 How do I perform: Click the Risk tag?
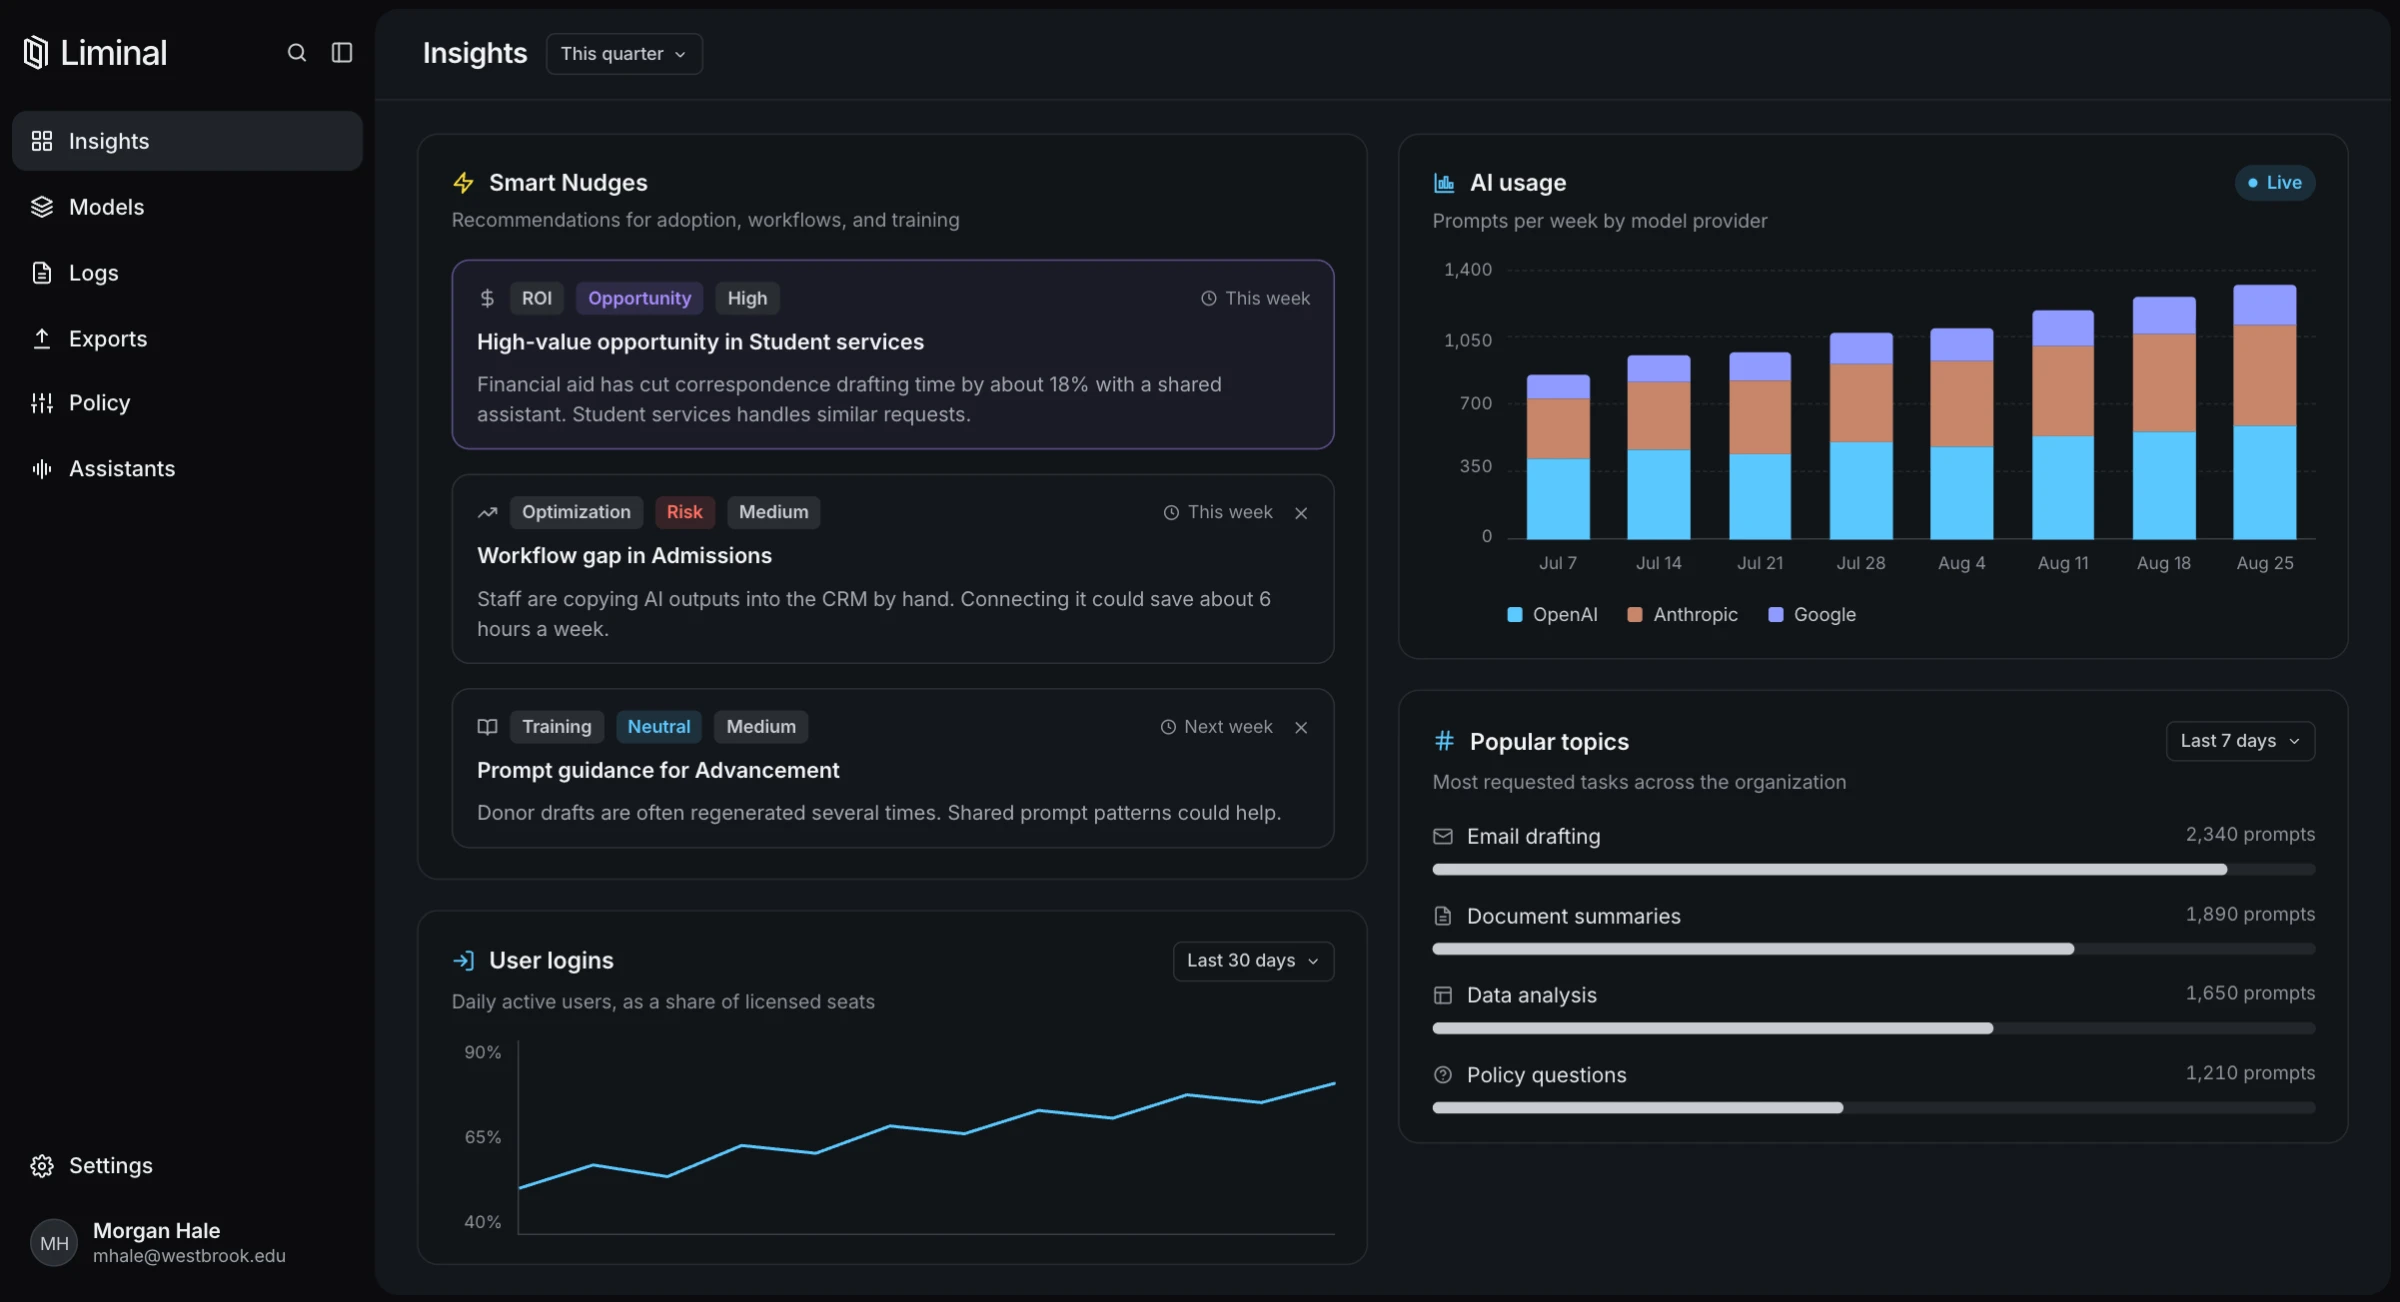[x=684, y=512]
